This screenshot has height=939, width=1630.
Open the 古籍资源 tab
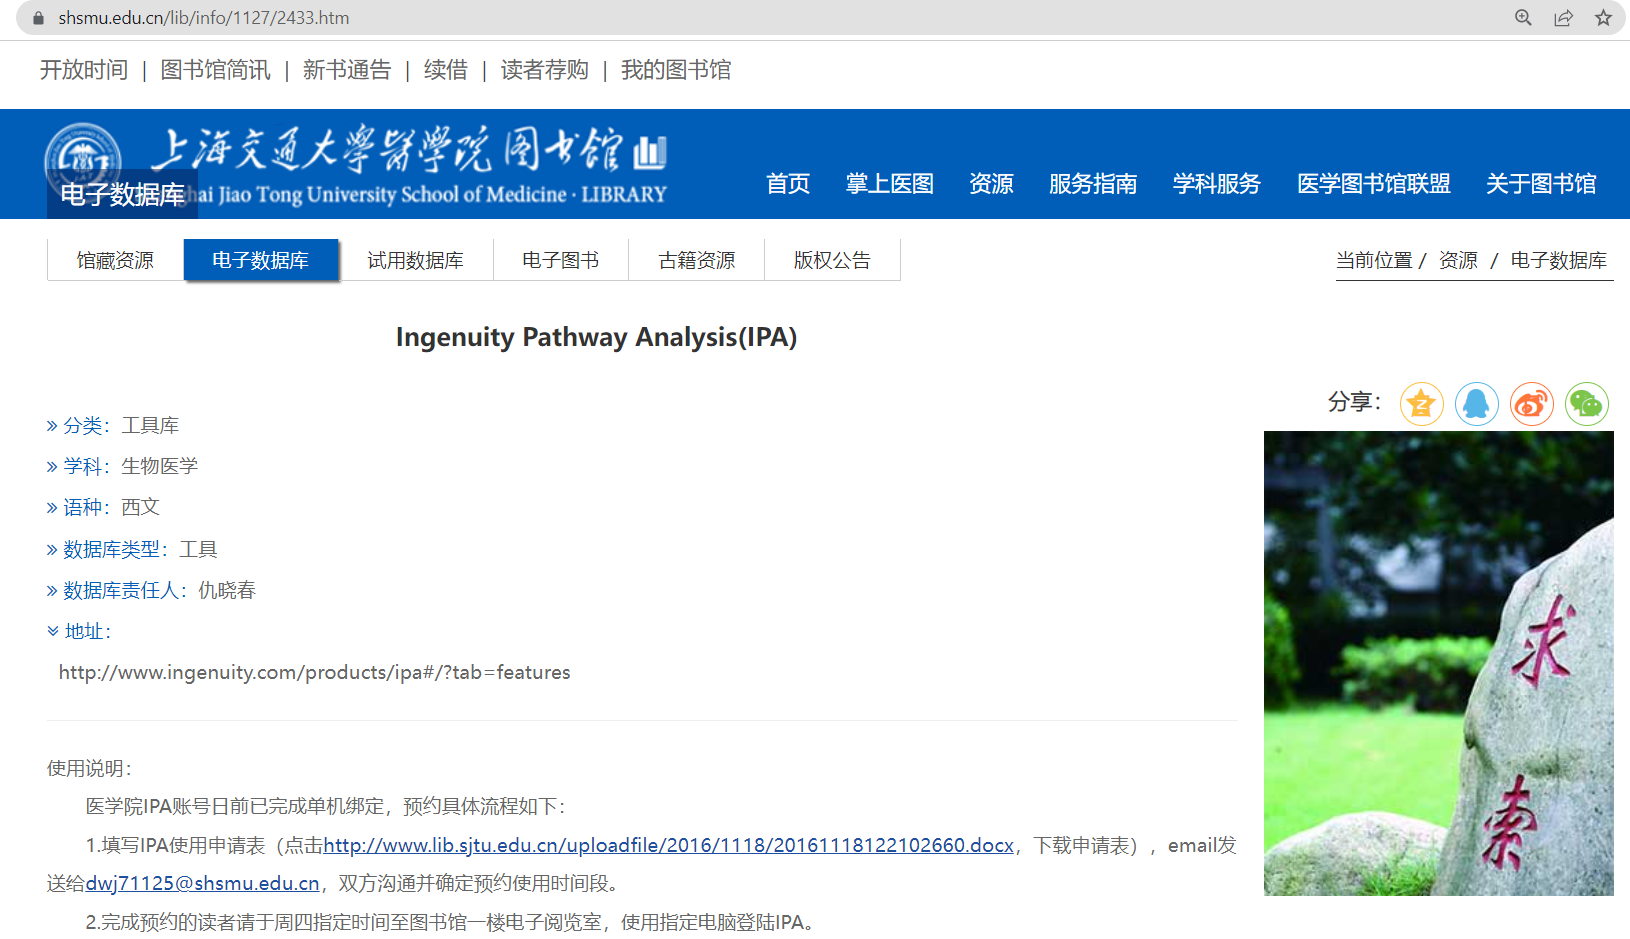tap(696, 260)
